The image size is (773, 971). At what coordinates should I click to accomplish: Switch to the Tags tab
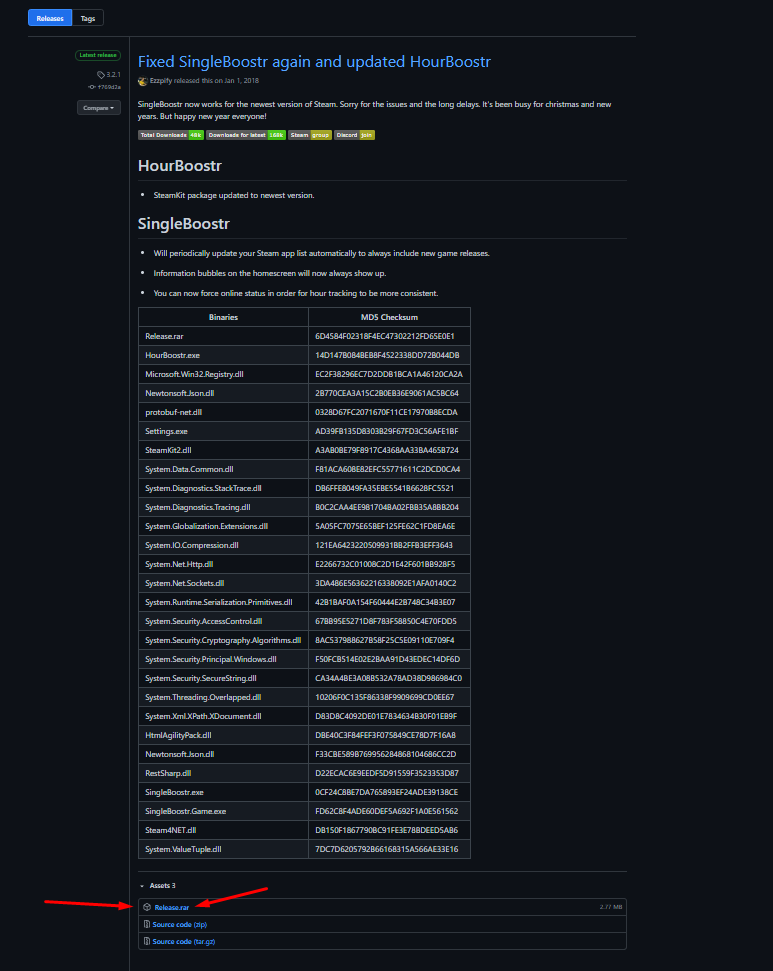[88, 18]
